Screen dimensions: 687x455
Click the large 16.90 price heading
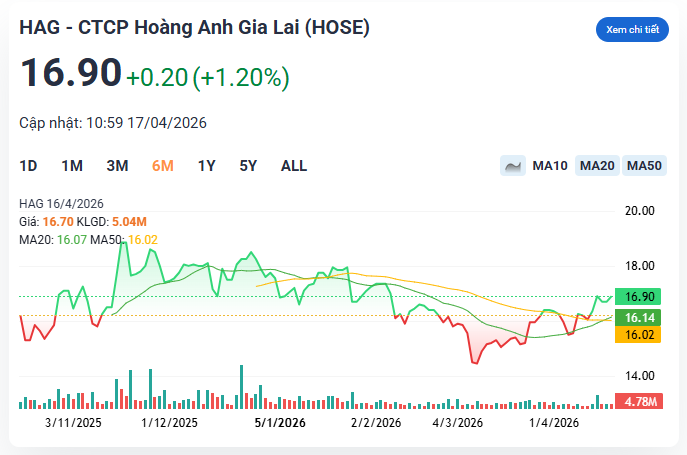(70, 73)
